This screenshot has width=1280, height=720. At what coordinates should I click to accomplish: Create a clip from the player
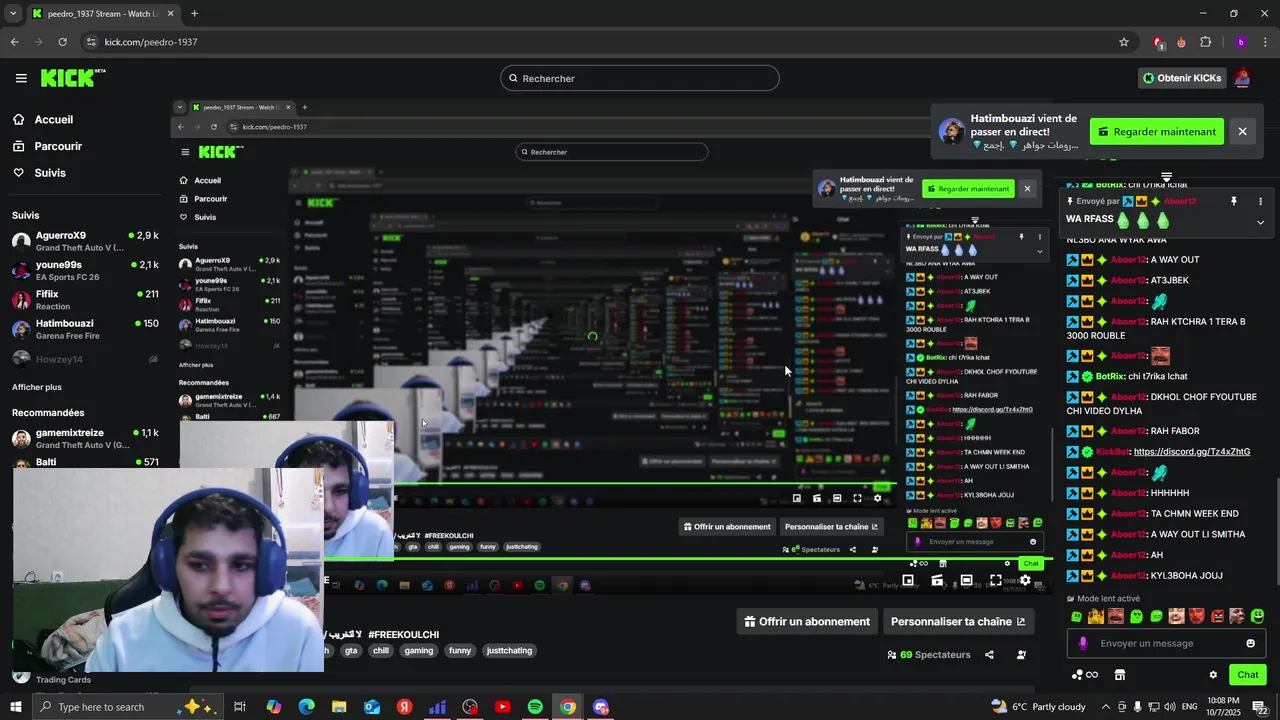point(937,580)
